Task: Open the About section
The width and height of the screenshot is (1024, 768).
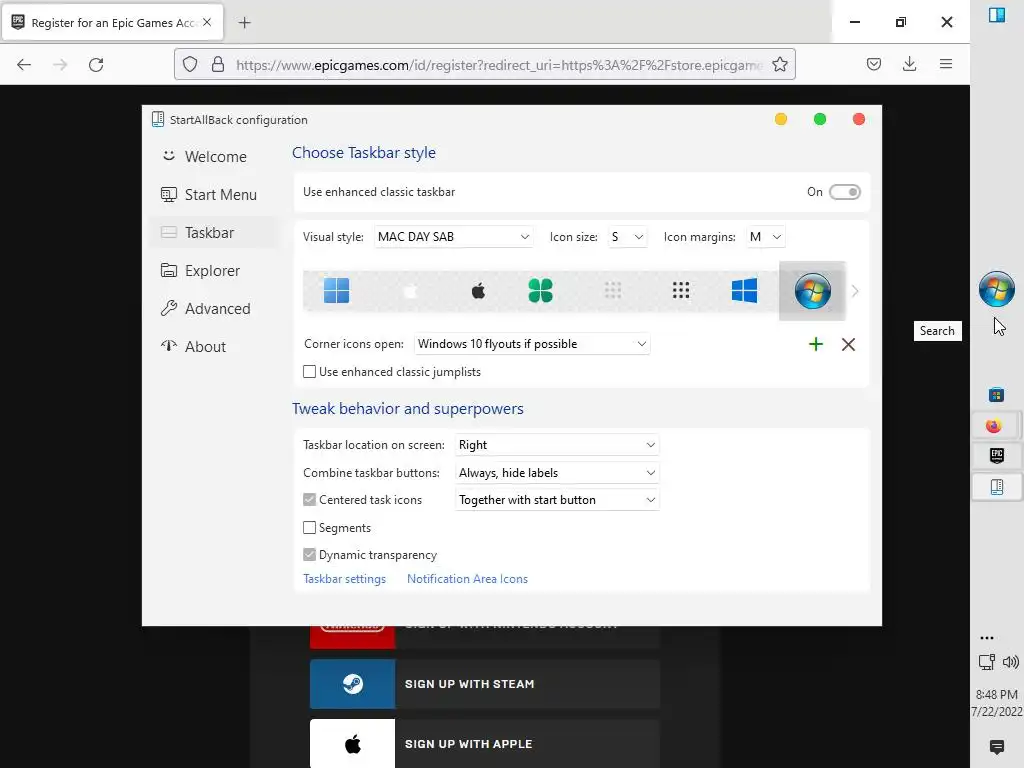Action: pos(213,346)
